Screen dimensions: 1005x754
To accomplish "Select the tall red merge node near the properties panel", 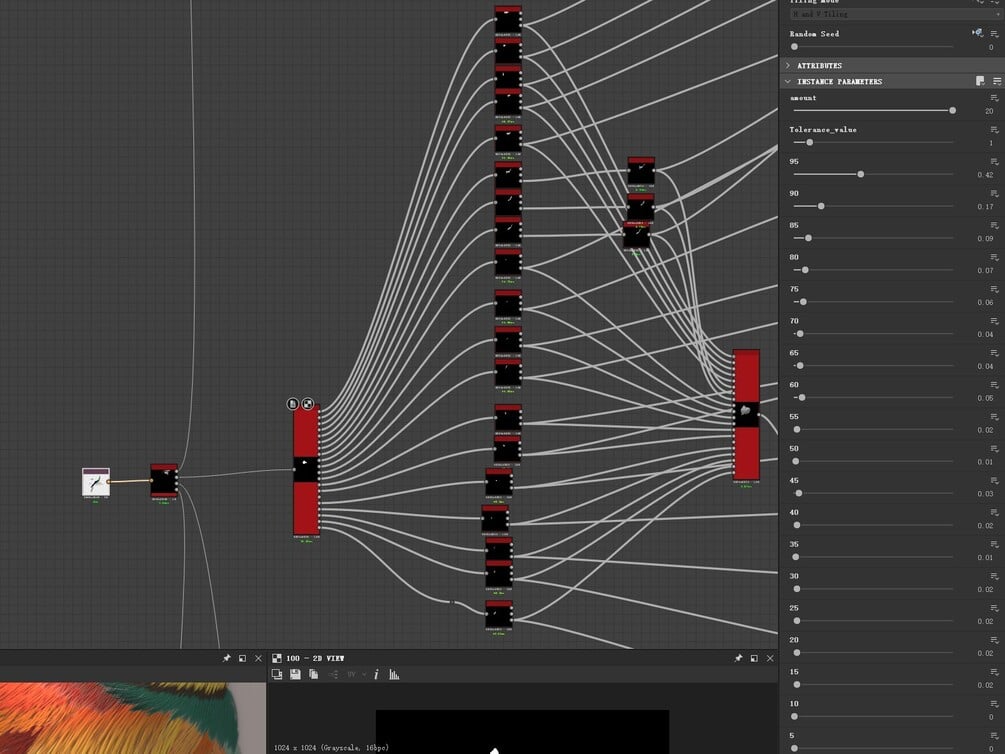I will [x=746, y=415].
